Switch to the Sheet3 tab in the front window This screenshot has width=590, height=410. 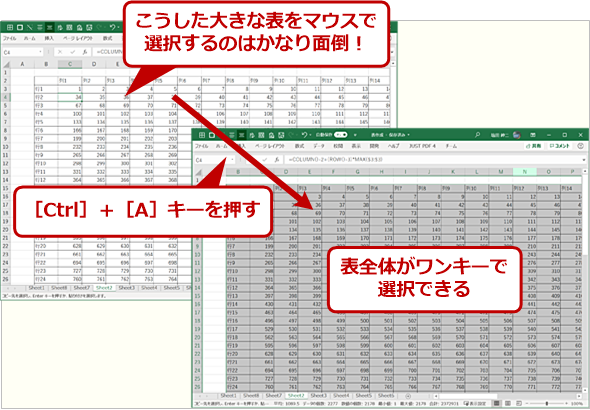pyautogui.click(x=318, y=396)
